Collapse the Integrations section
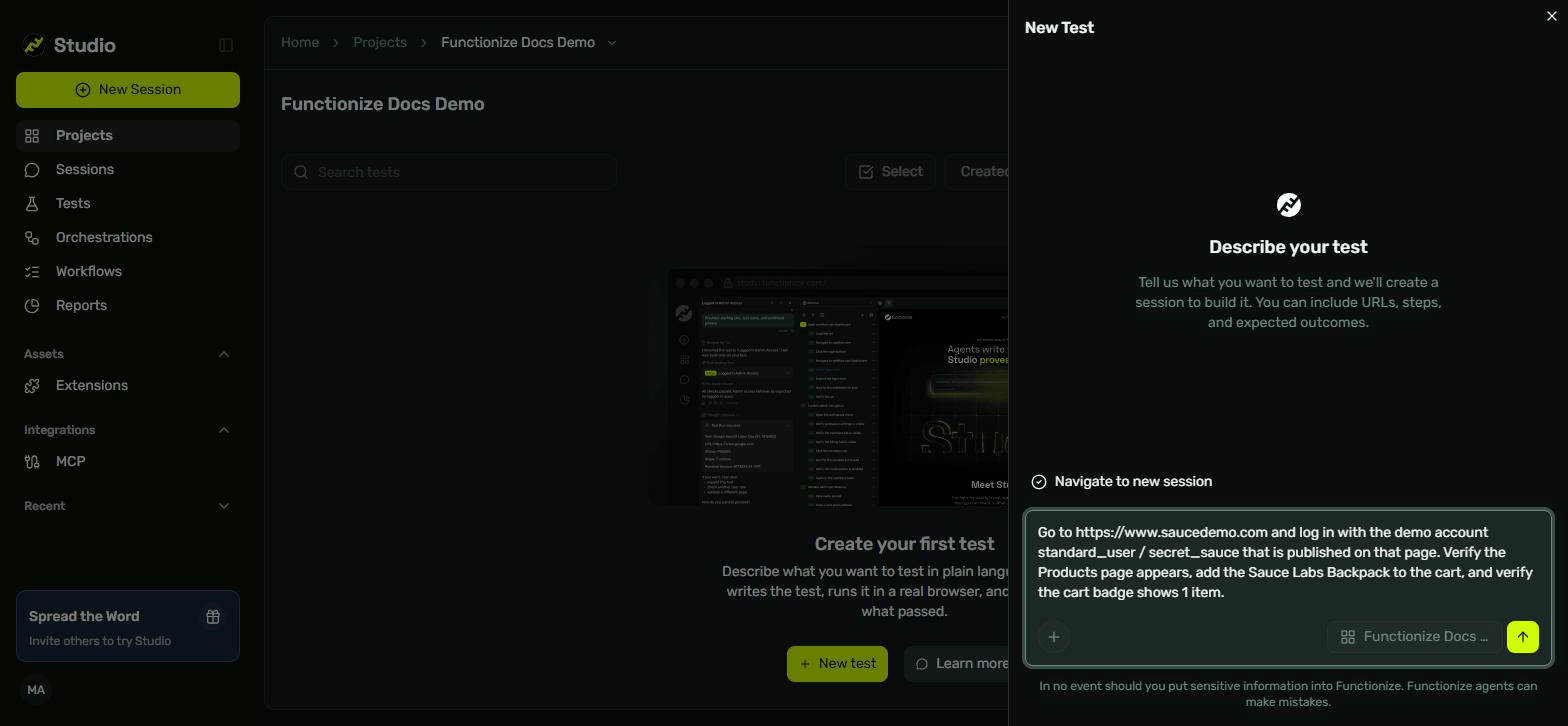This screenshot has height=726, width=1568. (x=224, y=430)
